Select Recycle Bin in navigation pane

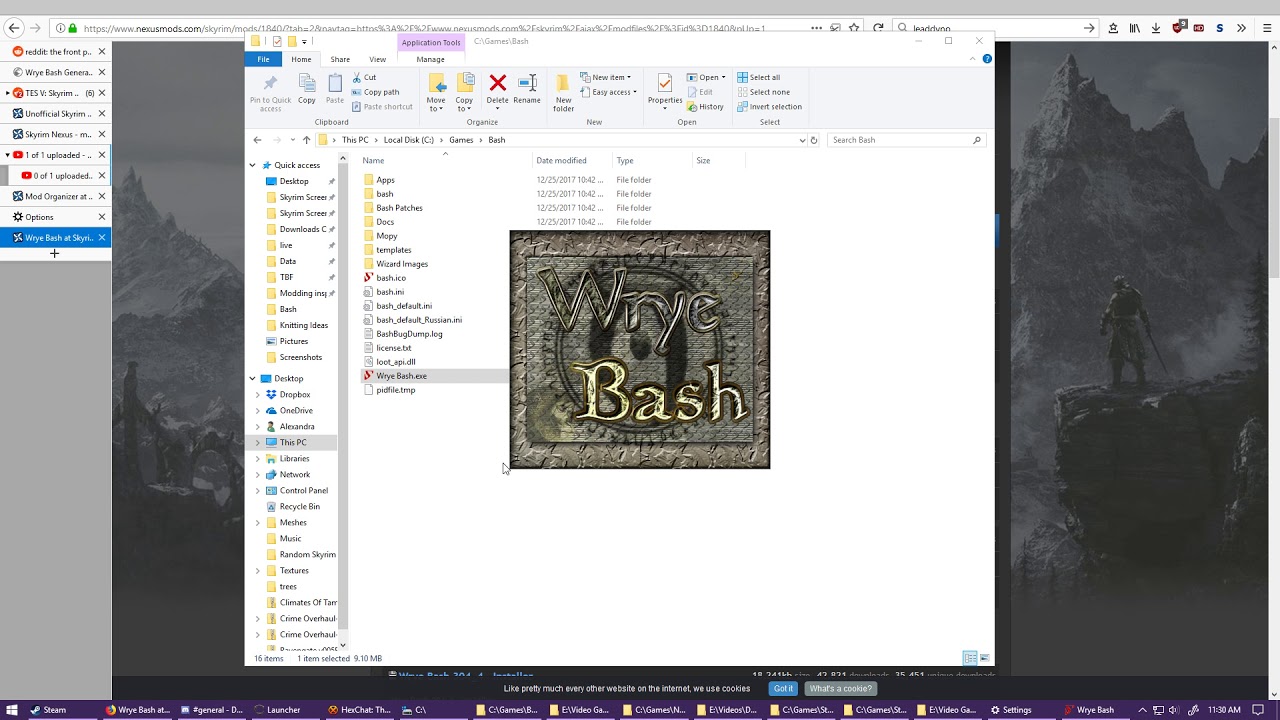[x=300, y=506]
